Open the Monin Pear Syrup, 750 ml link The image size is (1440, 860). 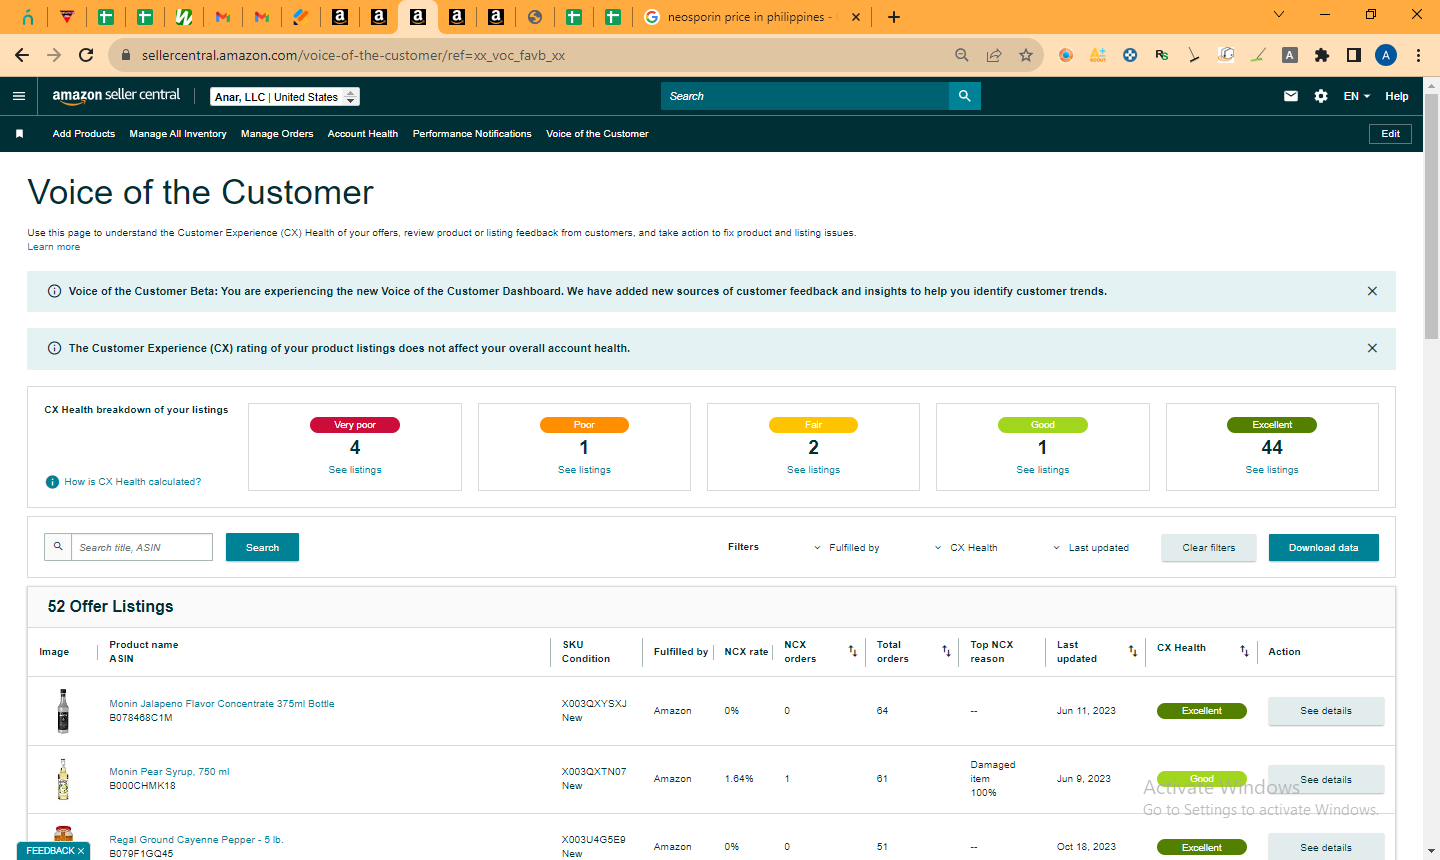(169, 772)
